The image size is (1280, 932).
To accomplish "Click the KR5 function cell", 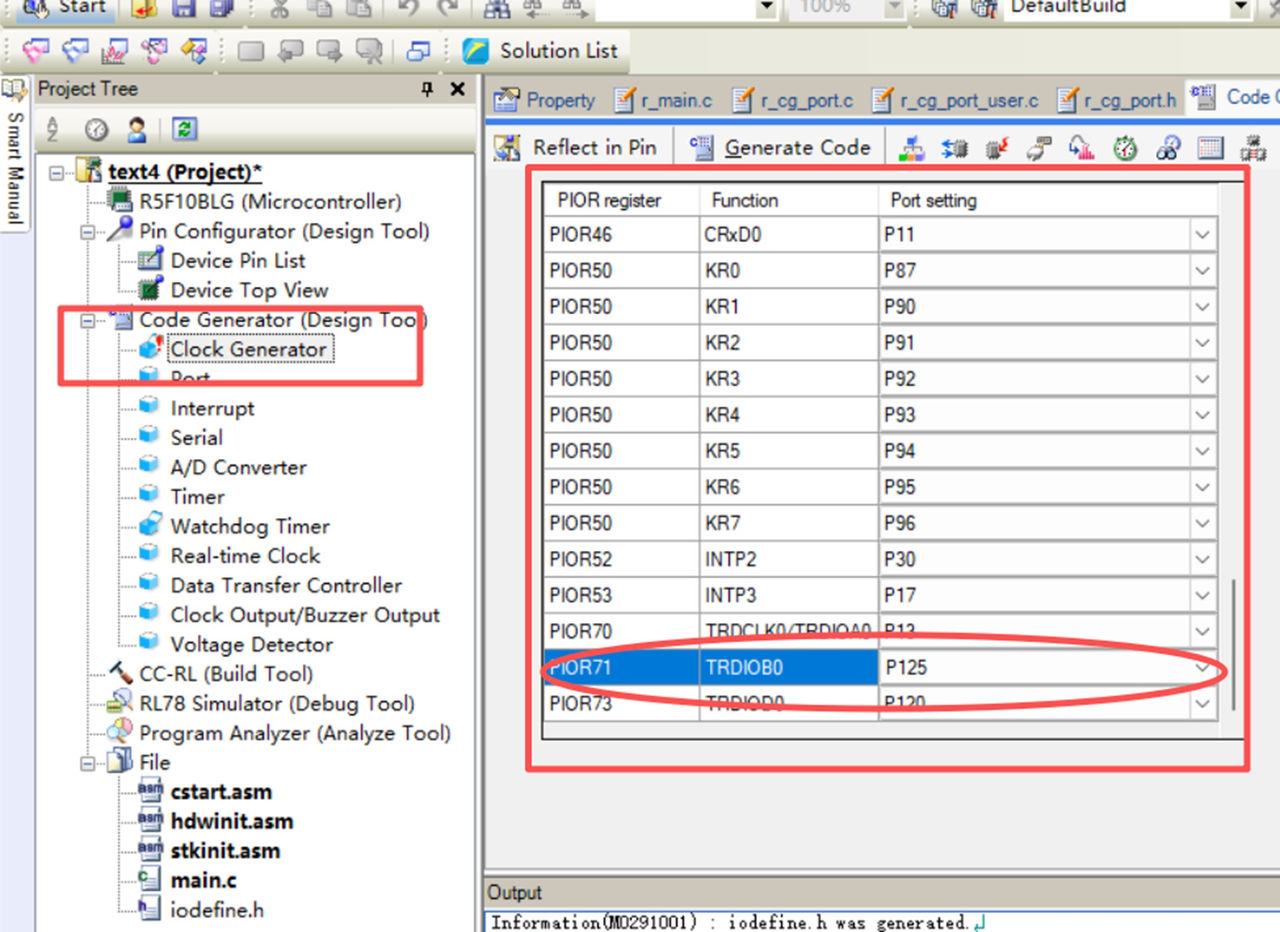I will click(789, 451).
